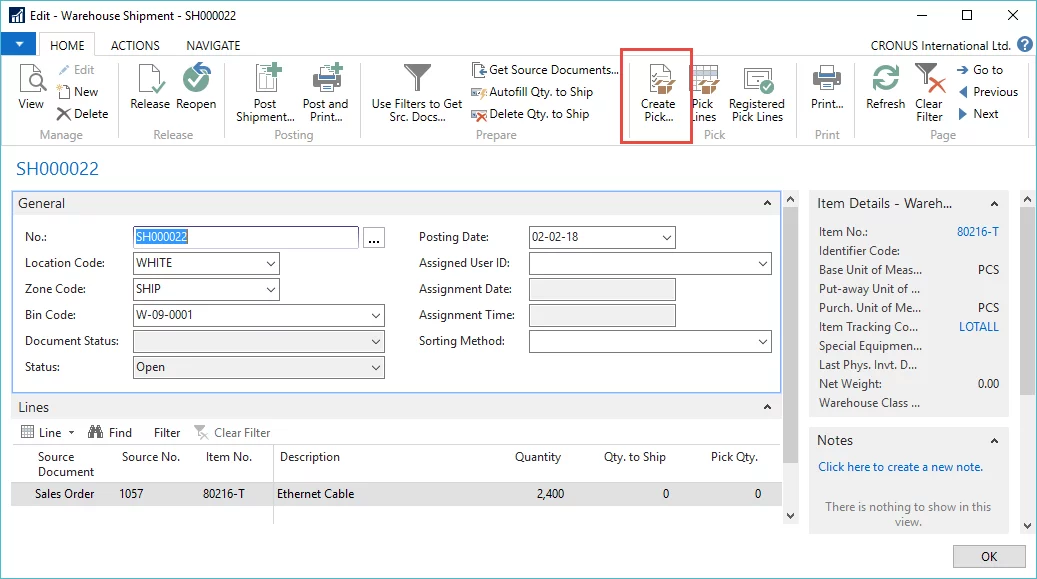Collapse the General section
The width and height of the screenshot is (1037, 579).
(767, 203)
